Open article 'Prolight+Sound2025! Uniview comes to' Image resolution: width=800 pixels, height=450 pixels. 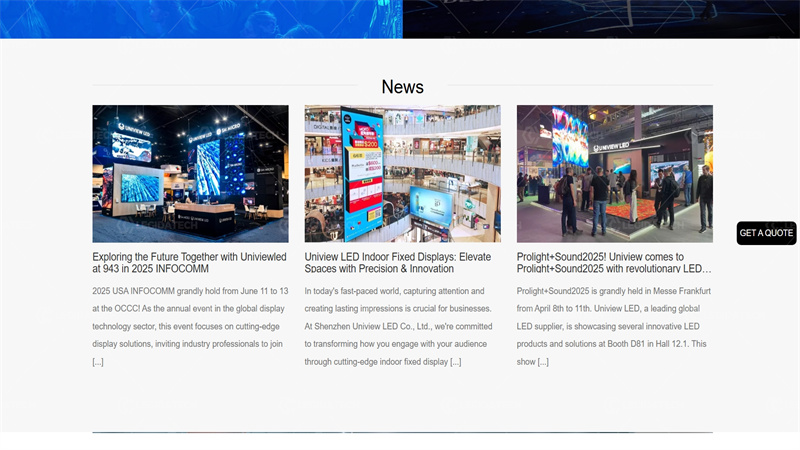614,263
